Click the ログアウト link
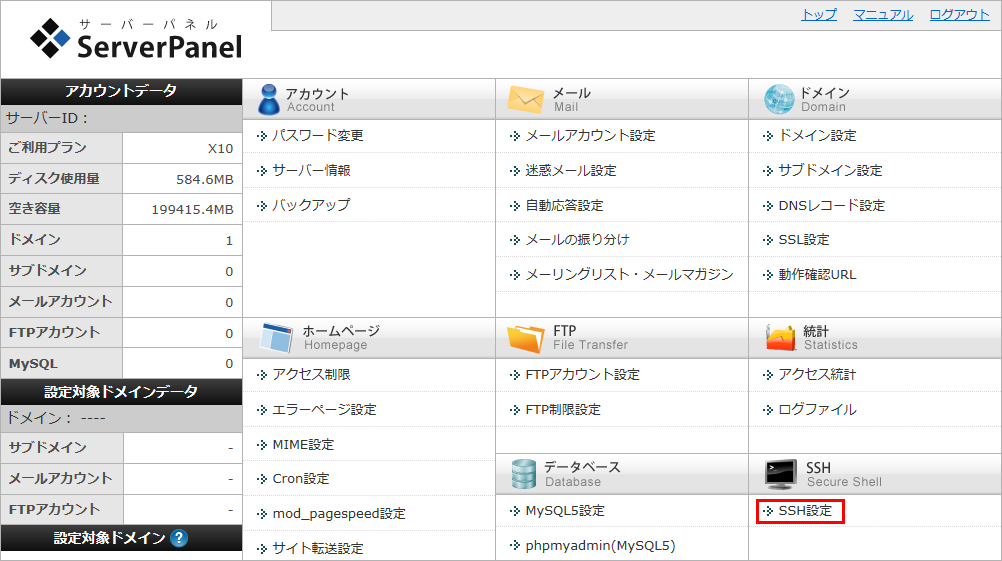The image size is (1002, 561). (x=959, y=15)
